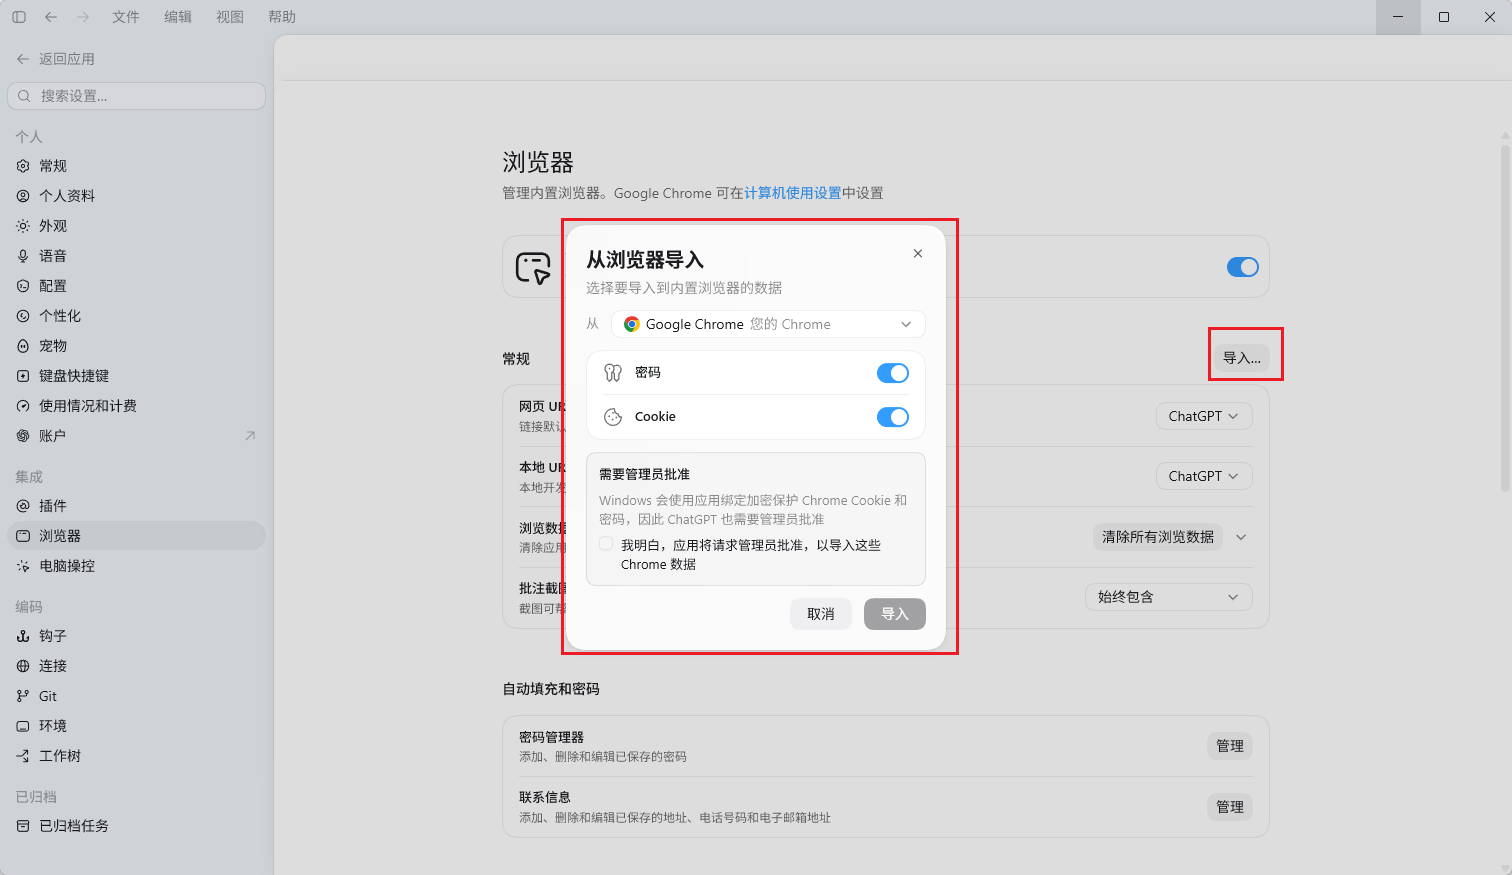The image size is (1512, 875).
Task: Click 管理 for 密码管理器
Action: tap(1230, 746)
